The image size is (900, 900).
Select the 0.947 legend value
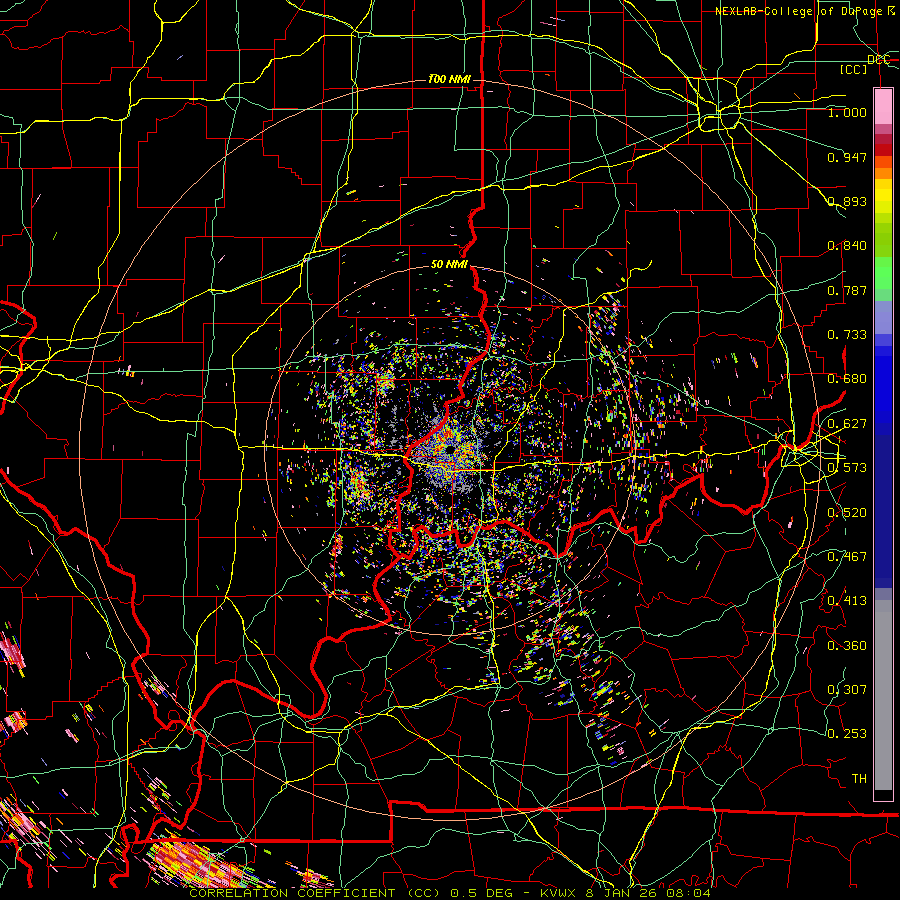point(847,157)
